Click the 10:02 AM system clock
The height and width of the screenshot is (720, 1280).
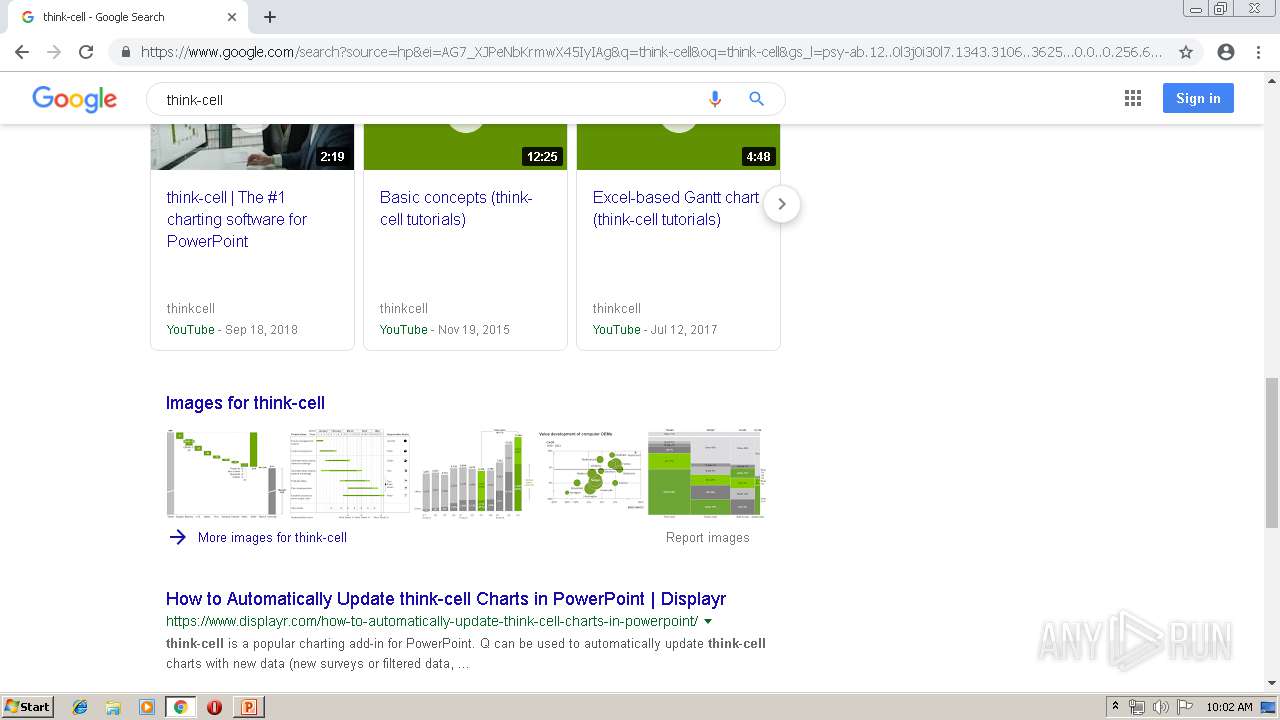pyautogui.click(x=1229, y=707)
